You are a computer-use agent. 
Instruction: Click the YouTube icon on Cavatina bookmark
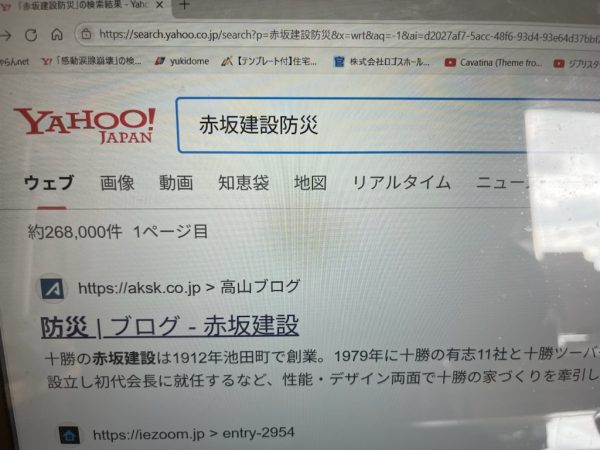[x=450, y=62]
